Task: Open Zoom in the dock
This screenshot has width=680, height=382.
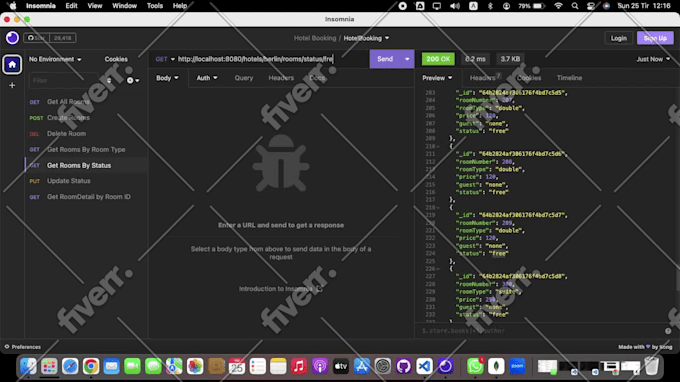Action: coord(517,366)
